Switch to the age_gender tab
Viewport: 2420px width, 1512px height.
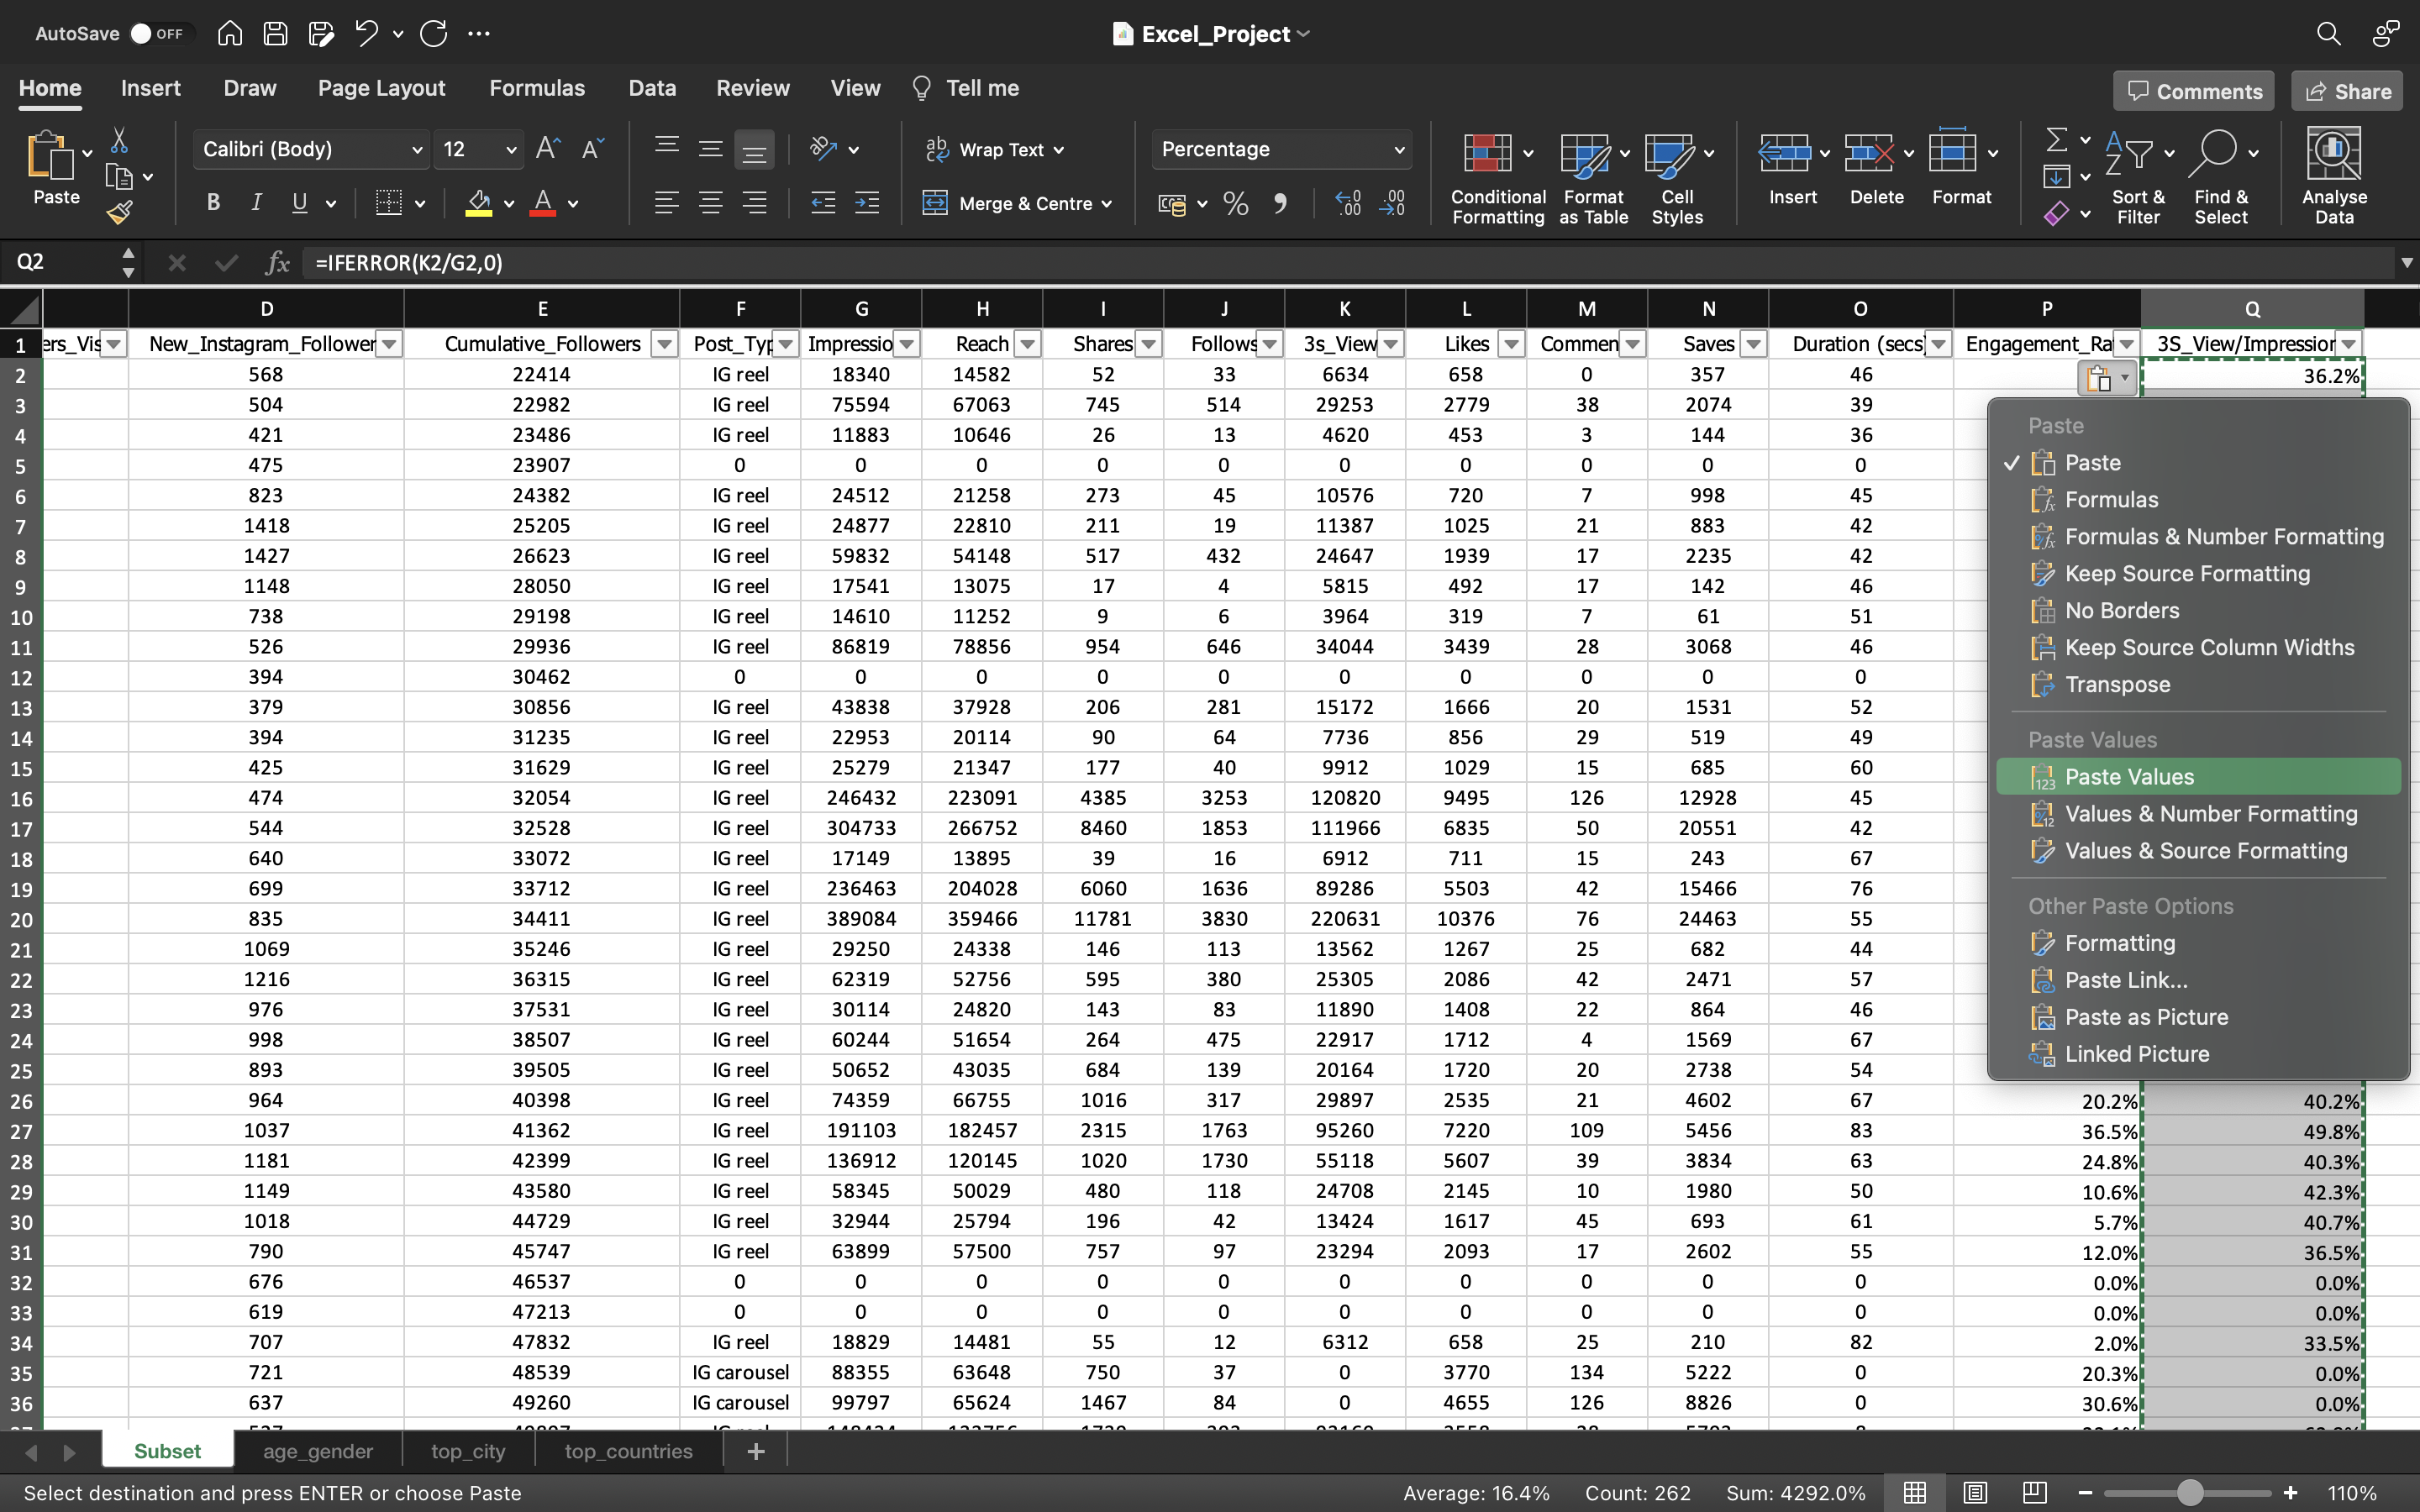tap(315, 1451)
